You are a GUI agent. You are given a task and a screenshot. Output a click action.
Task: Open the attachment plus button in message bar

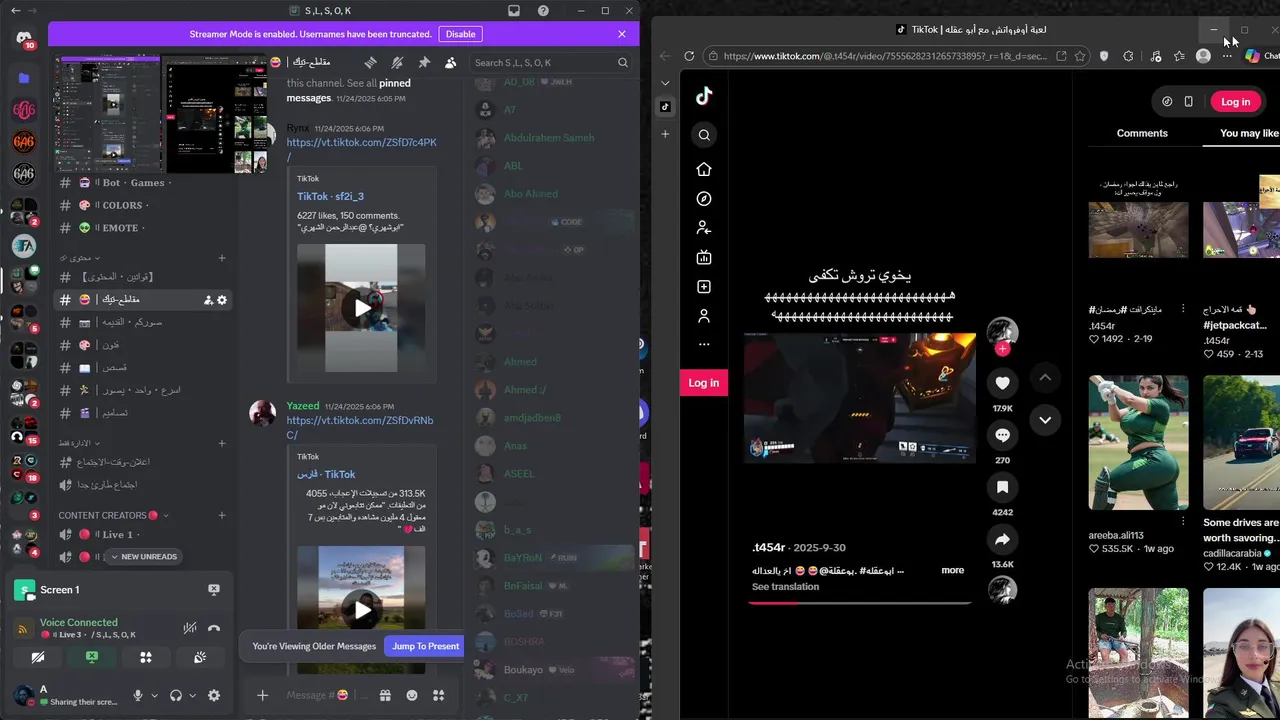(x=262, y=695)
